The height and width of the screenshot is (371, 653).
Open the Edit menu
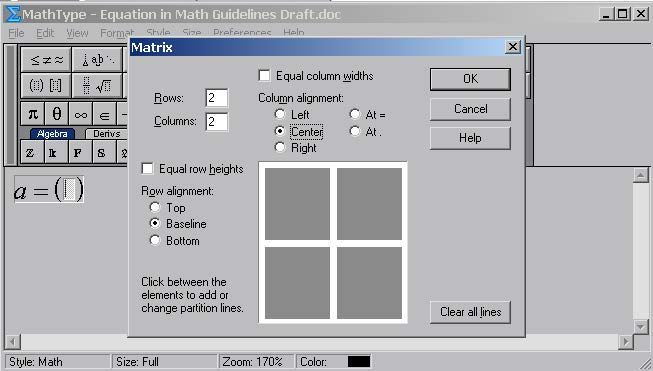point(45,33)
